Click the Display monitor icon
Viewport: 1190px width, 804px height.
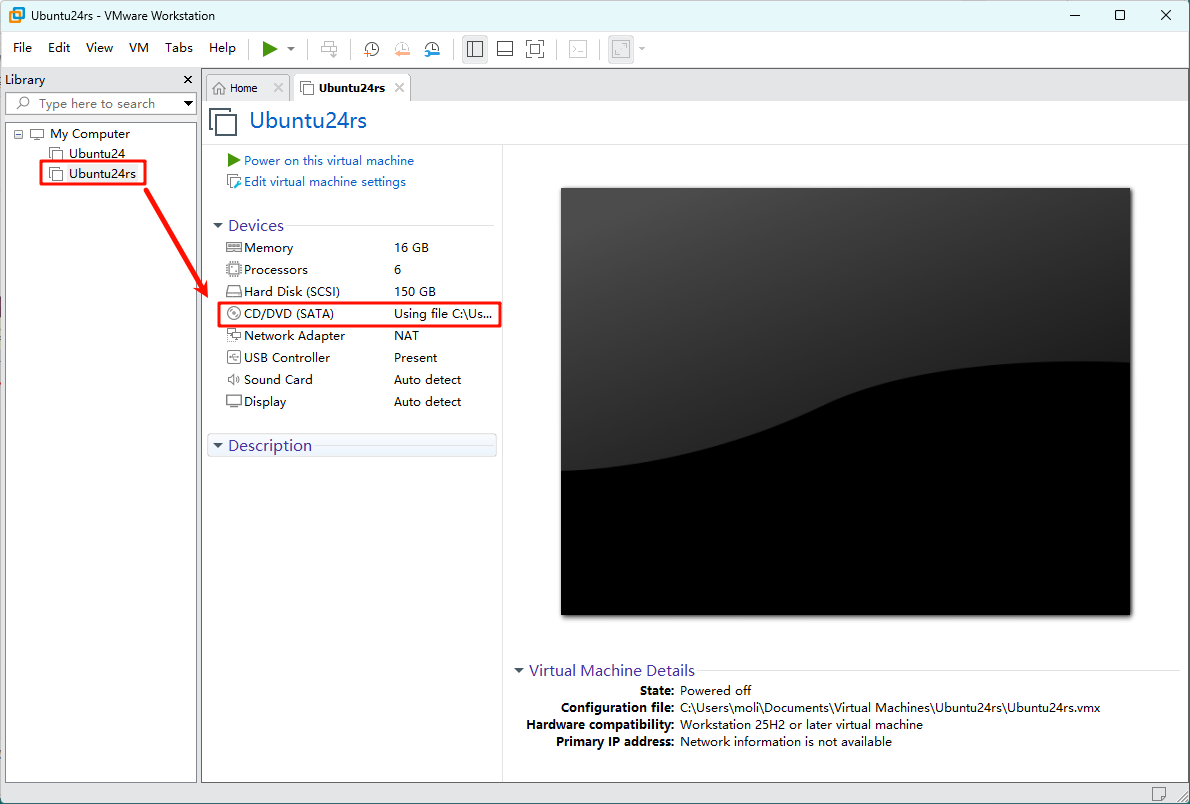click(x=234, y=402)
